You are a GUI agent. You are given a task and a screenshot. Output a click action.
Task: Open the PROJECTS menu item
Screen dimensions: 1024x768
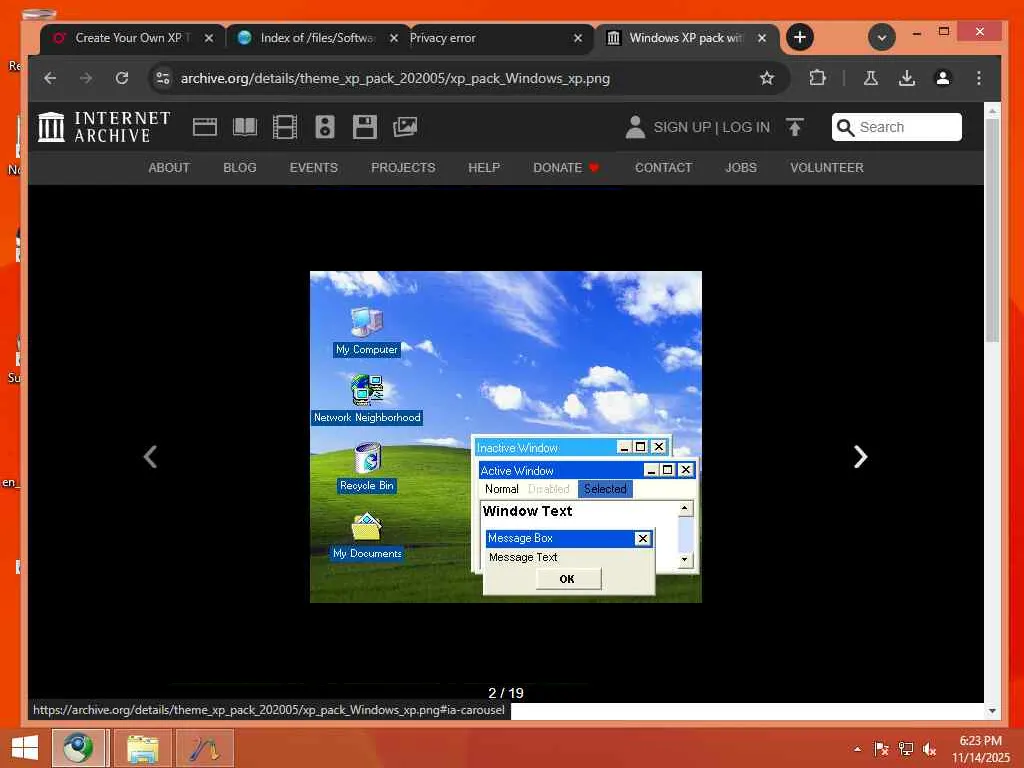[403, 168]
